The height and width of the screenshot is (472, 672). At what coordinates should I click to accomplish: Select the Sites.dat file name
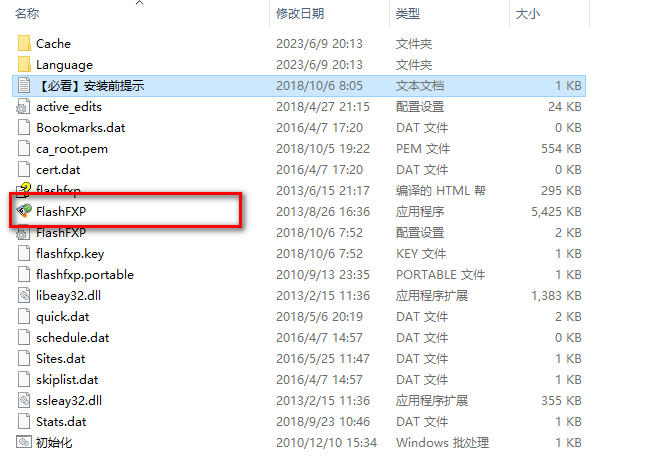point(60,359)
